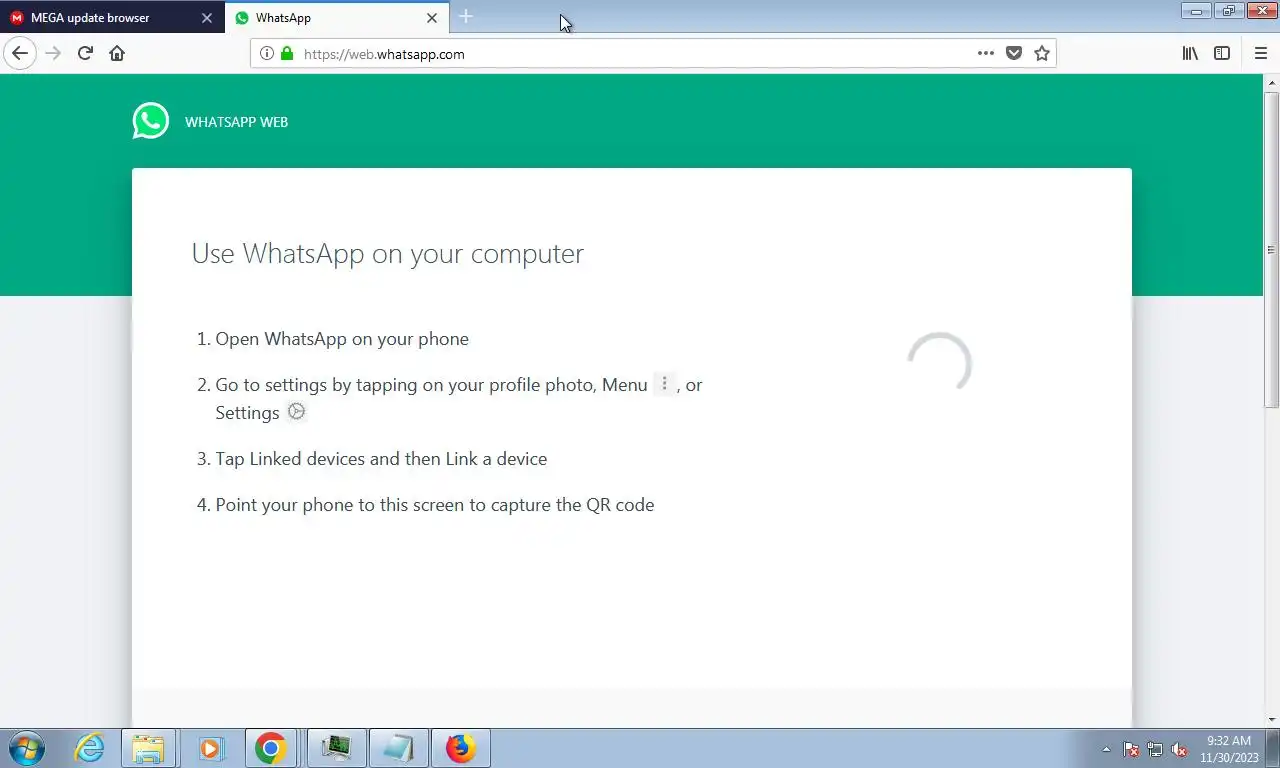The image size is (1280, 768).
Task: Click 'Tap Linked devices and then Link a device'
Action: (381, 459)
